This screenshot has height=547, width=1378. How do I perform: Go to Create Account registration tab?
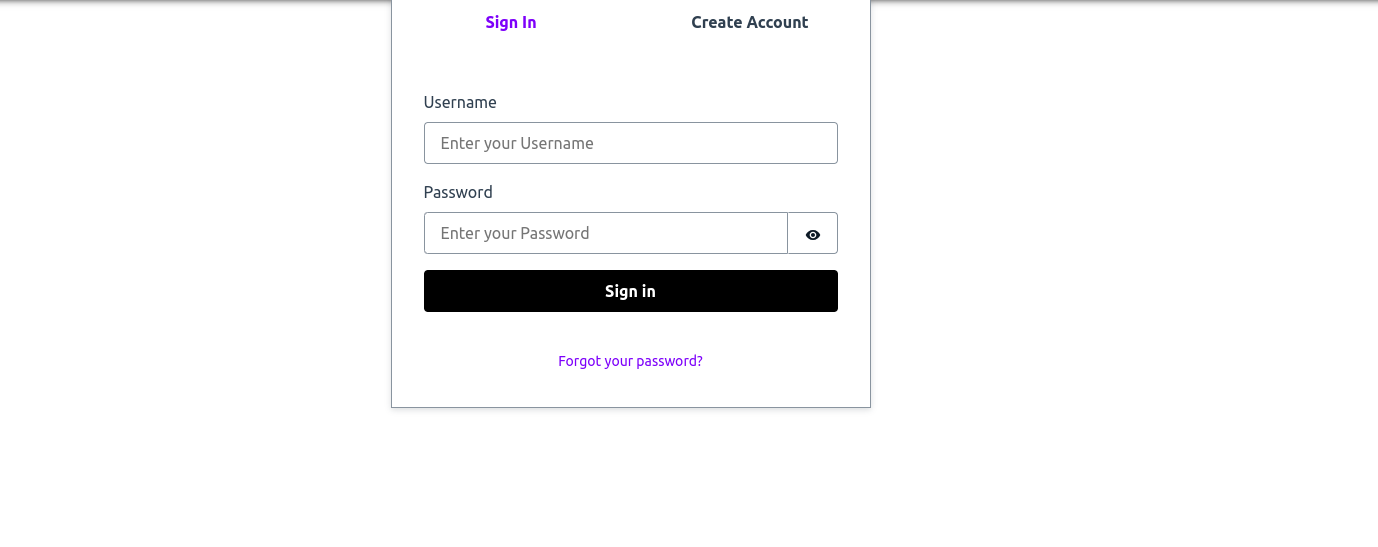[x=749, y=23]
